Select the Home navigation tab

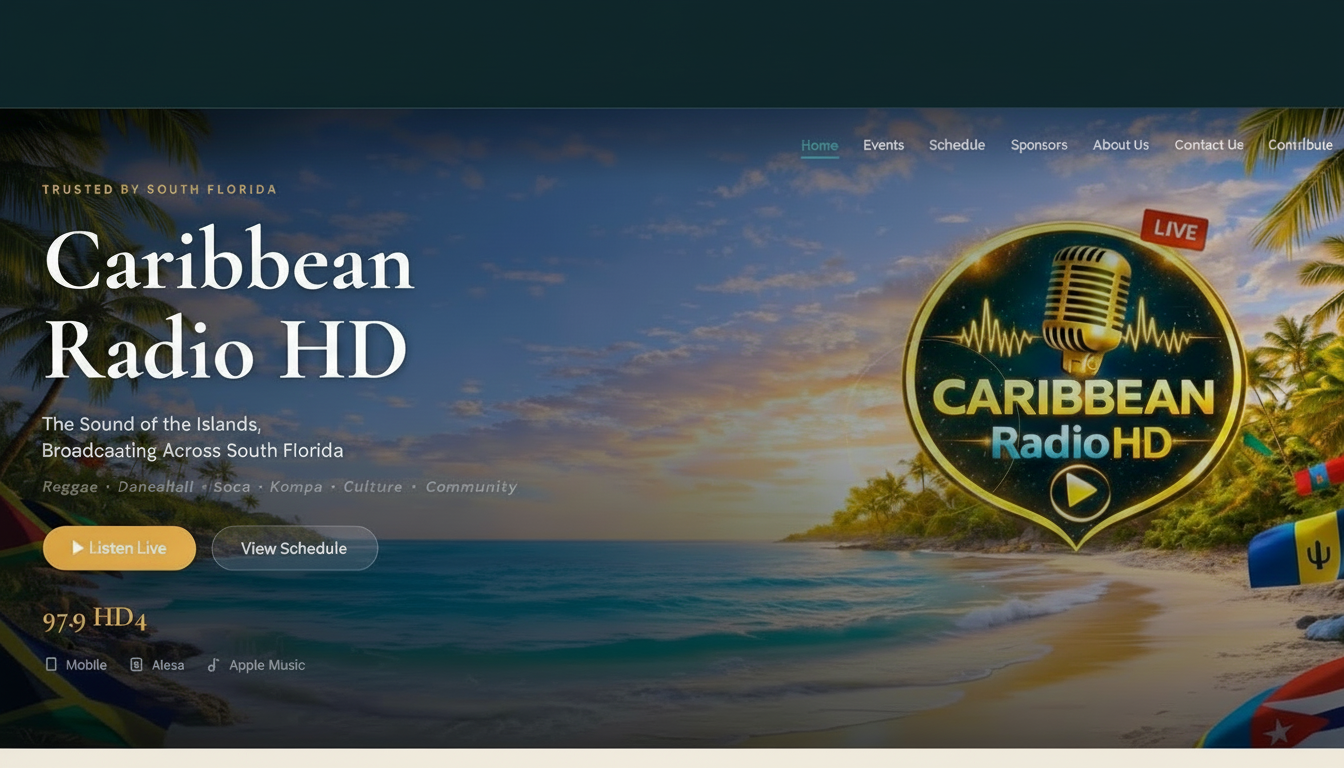coord(819,144)
